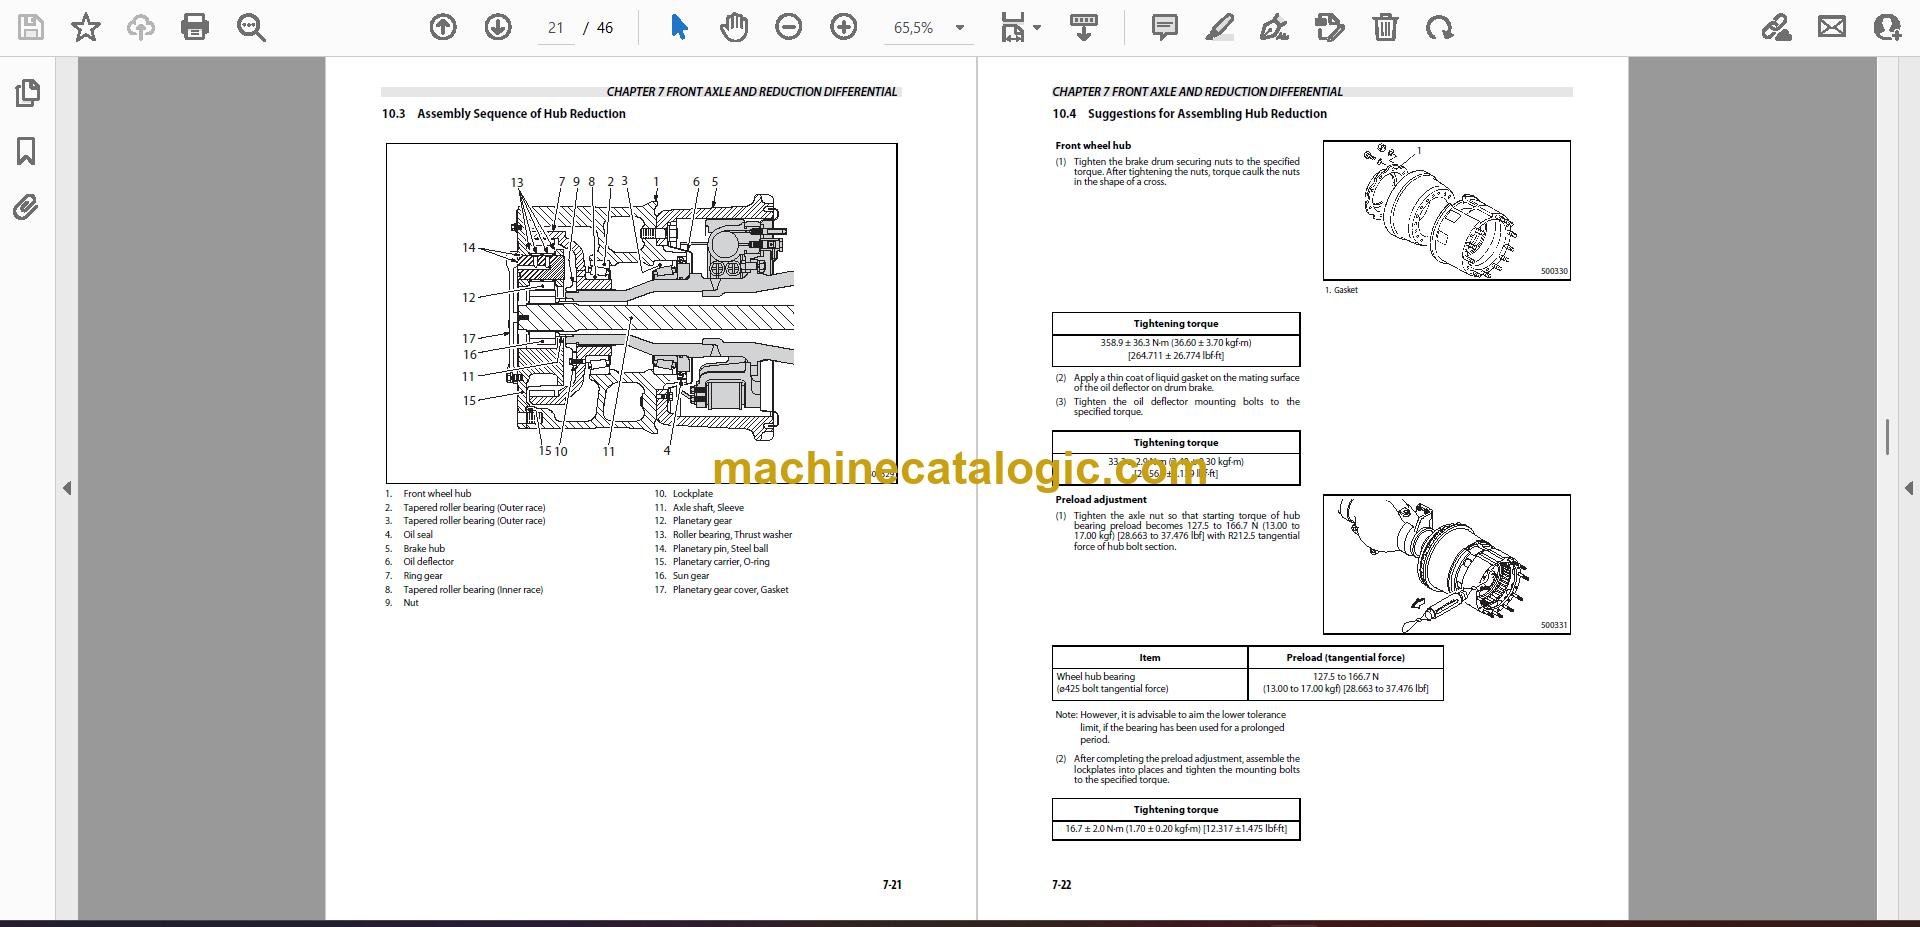Click legend entry 'Front wheel hub'
Image resolution: width=1920 pixels, height=927 pixels.
click(x=437, y=494)
